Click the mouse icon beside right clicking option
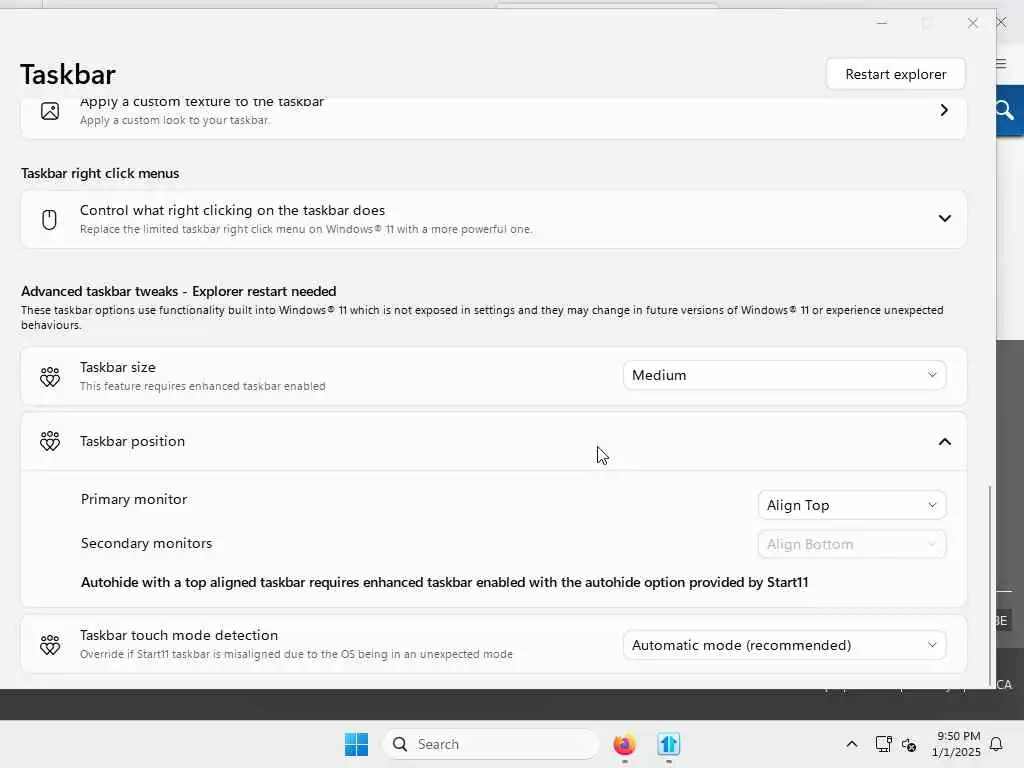Screen dimensions: 1024x768 click(x=50, y=219)
